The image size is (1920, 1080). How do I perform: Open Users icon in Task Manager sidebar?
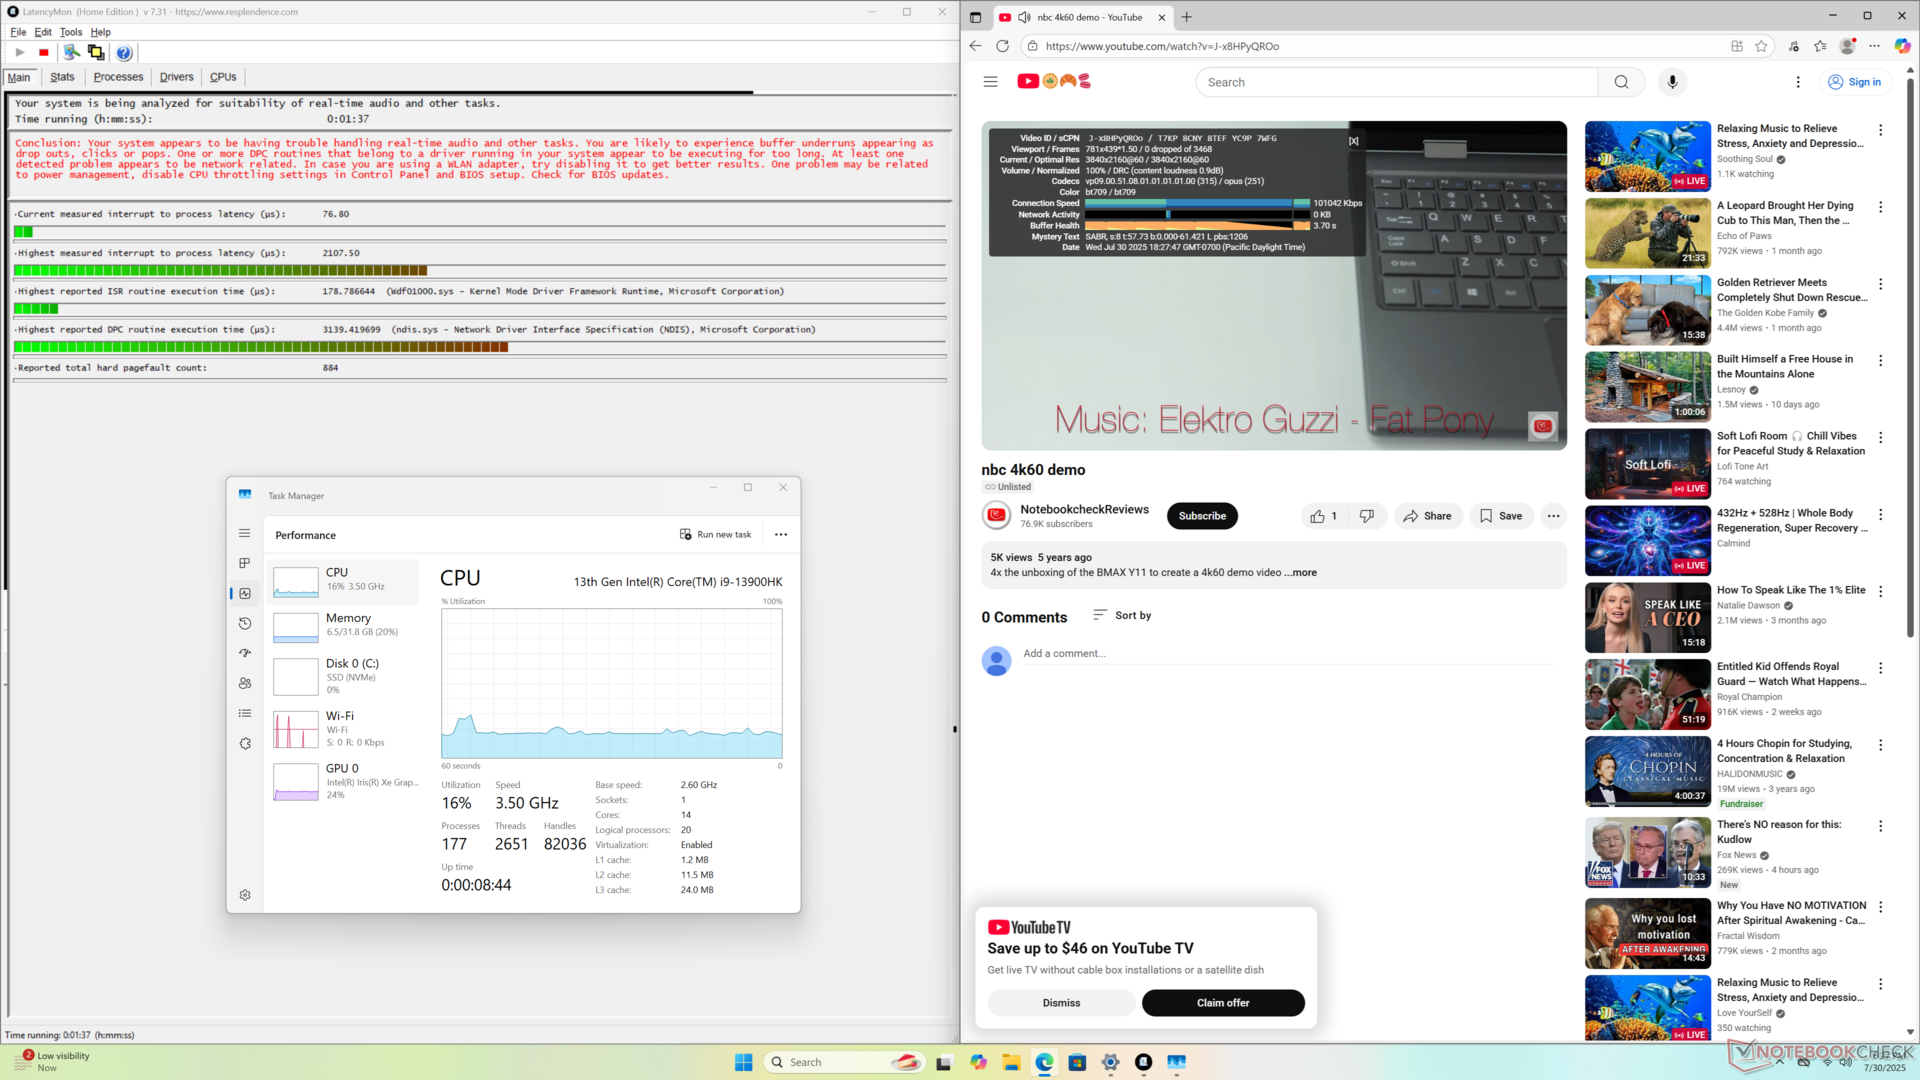[x=245, y=683]
